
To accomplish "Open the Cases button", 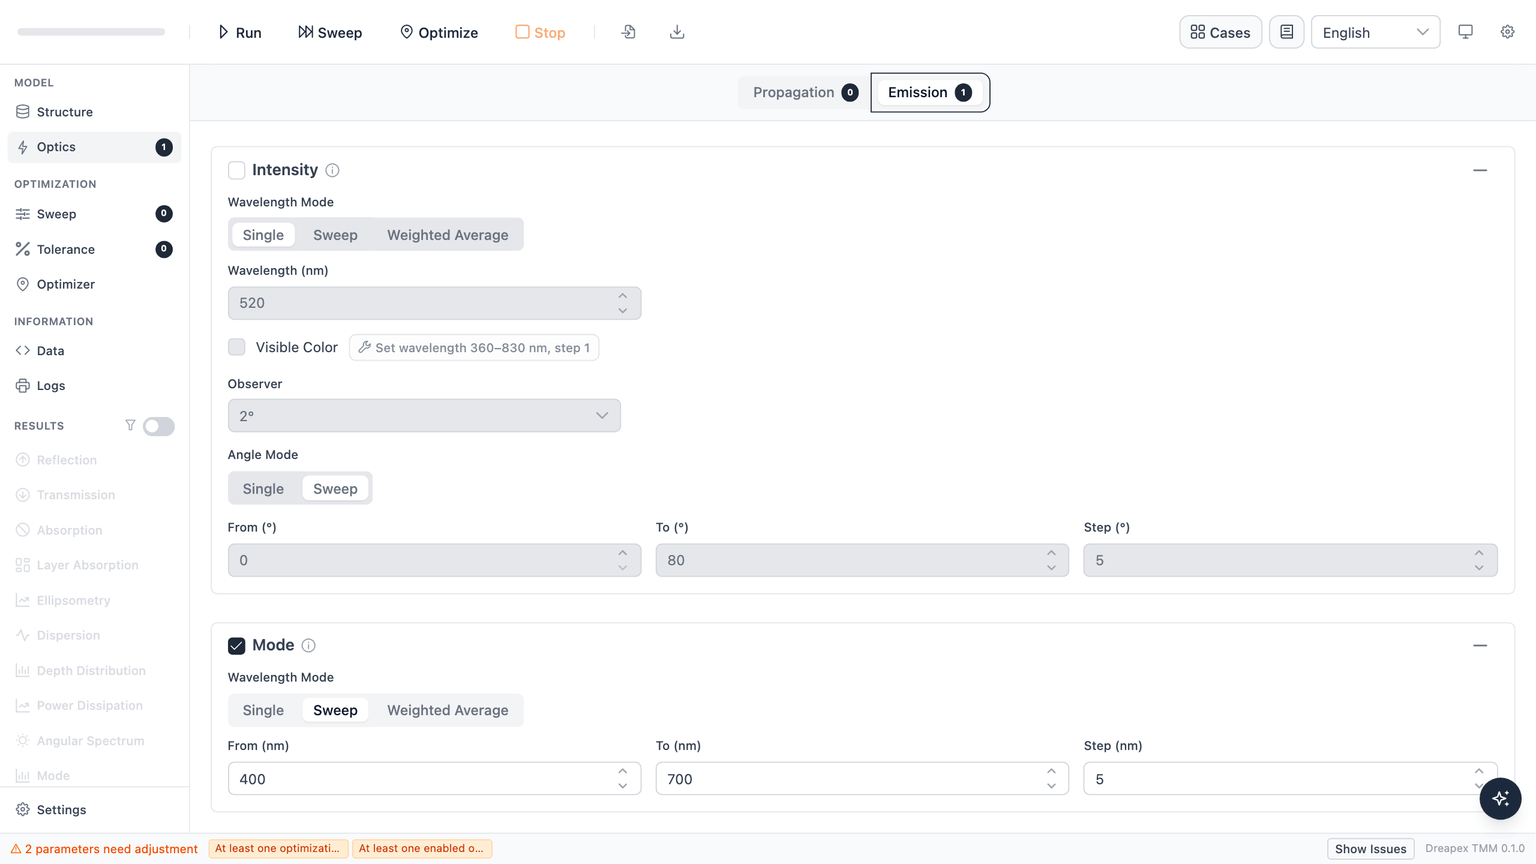I will point(1220,32).
